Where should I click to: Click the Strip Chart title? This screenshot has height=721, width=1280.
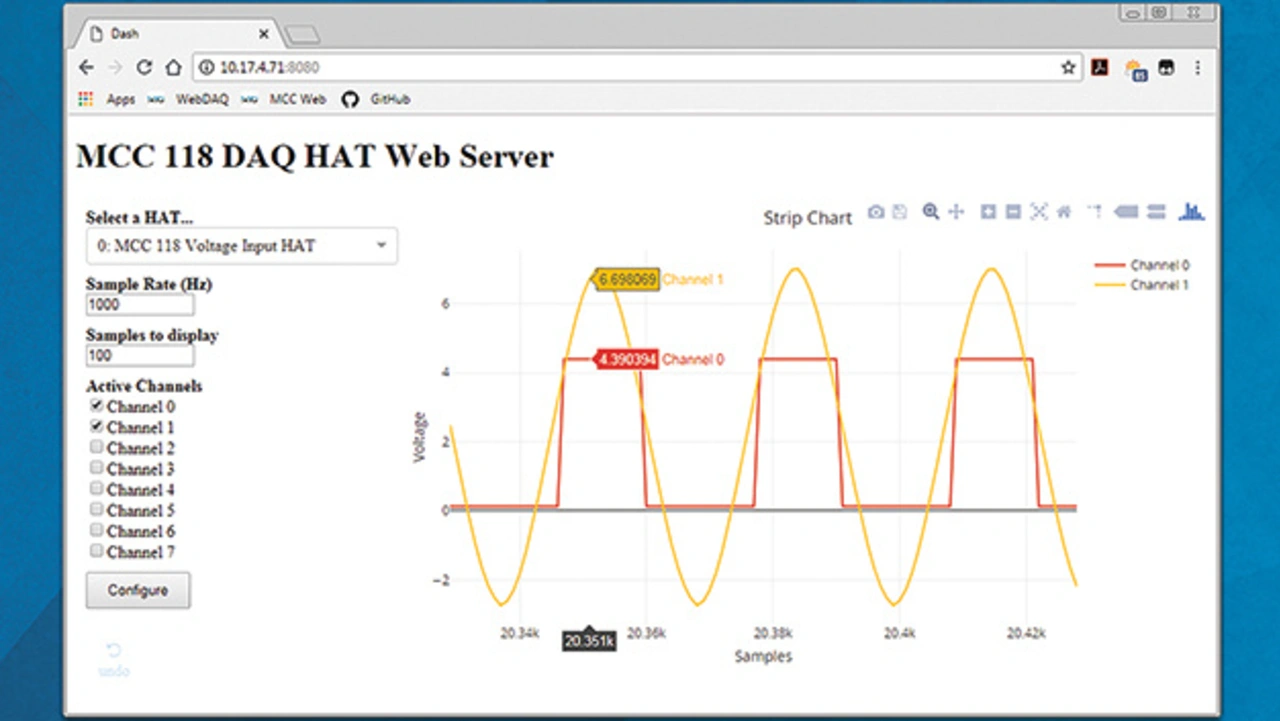point(807,218)
